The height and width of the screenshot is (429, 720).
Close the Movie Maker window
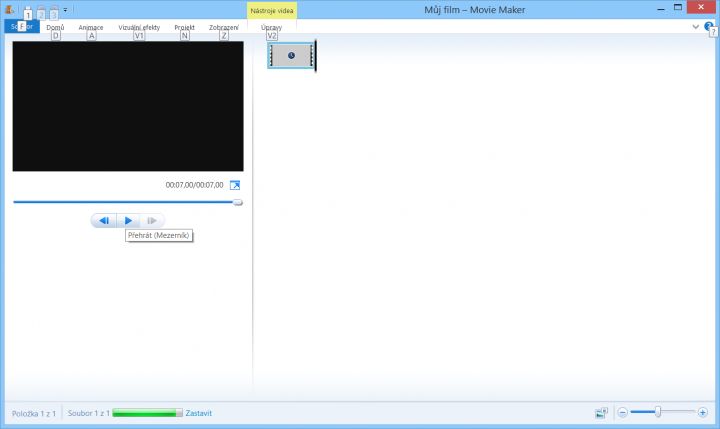tap(701, 7)
